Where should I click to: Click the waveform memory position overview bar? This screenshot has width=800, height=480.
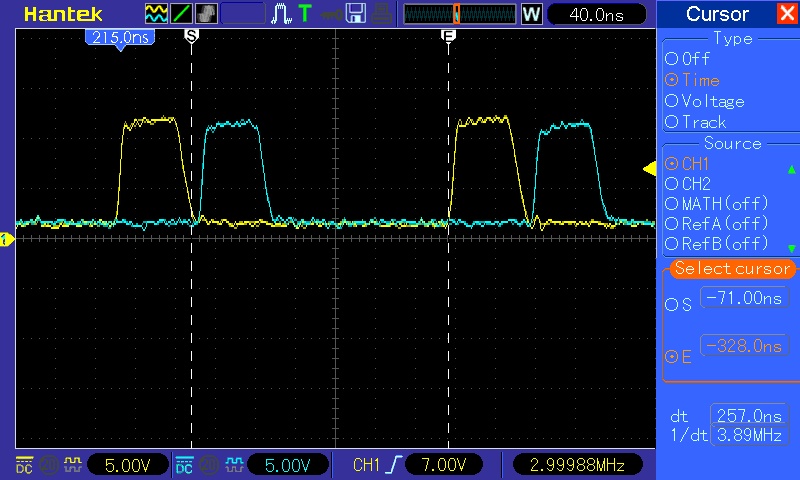pos(460,14)
